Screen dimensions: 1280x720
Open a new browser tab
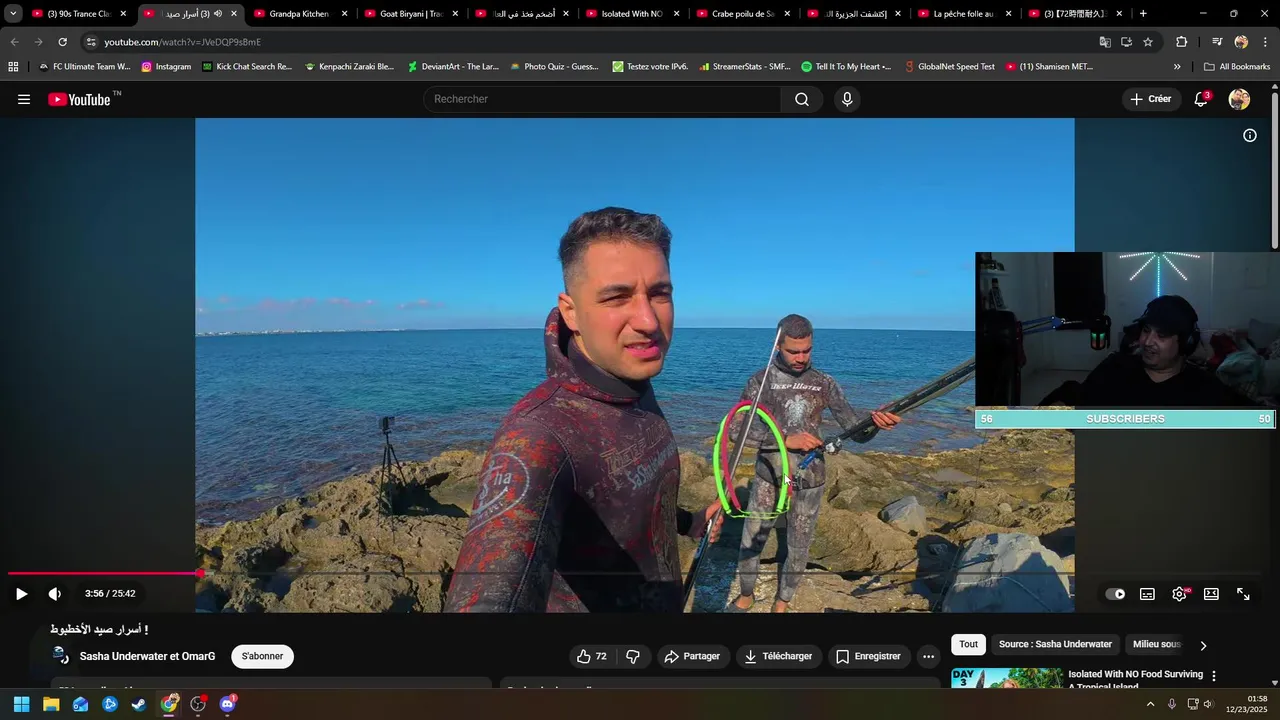[x=1143, y=14]
